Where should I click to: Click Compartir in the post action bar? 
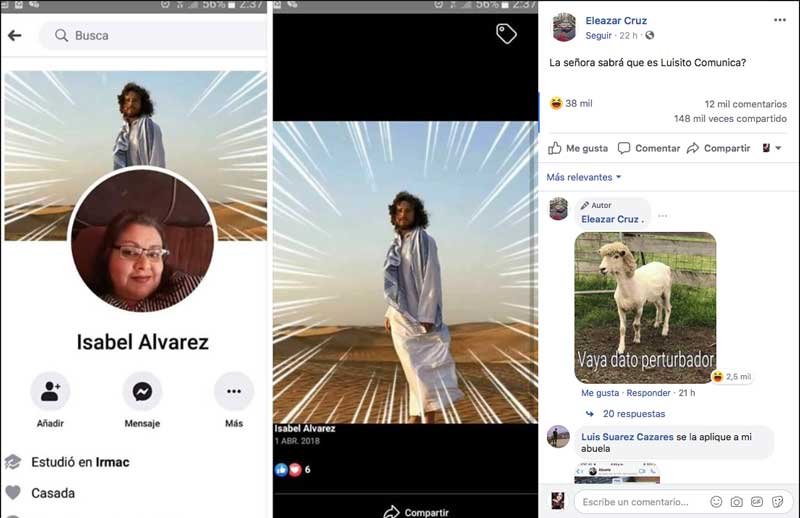pos(718,148)
